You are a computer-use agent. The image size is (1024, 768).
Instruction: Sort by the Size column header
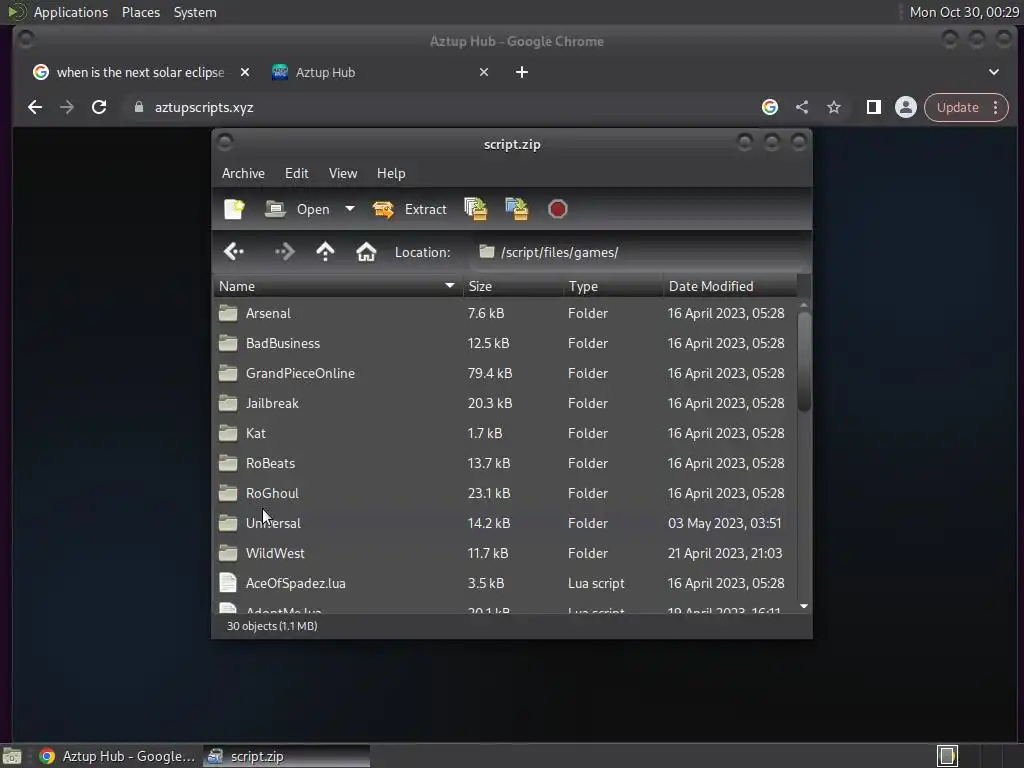513,286
